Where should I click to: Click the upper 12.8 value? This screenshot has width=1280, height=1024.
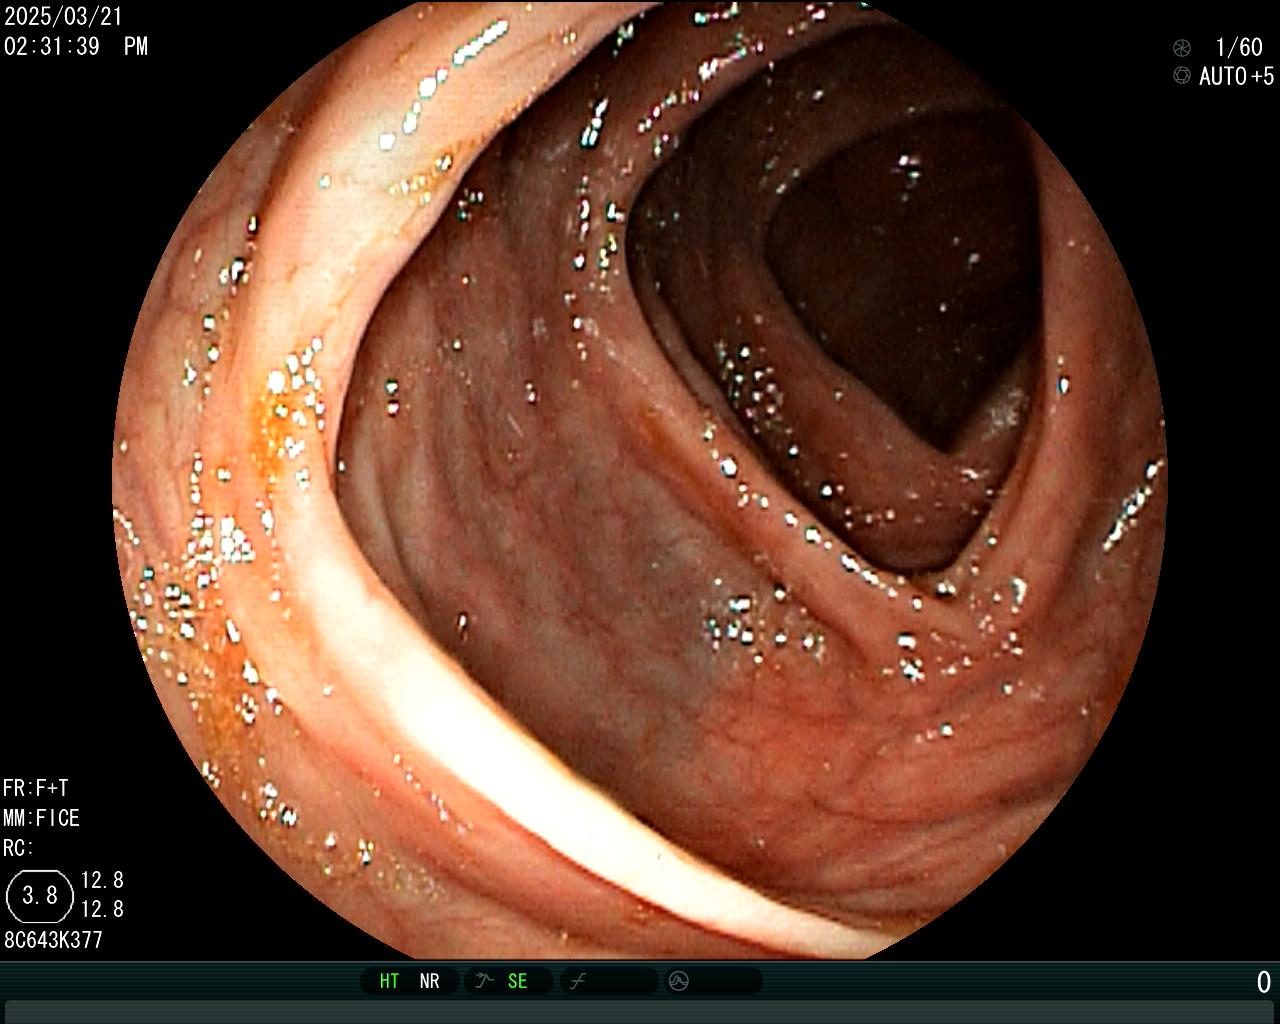click(x=102, y=880)
